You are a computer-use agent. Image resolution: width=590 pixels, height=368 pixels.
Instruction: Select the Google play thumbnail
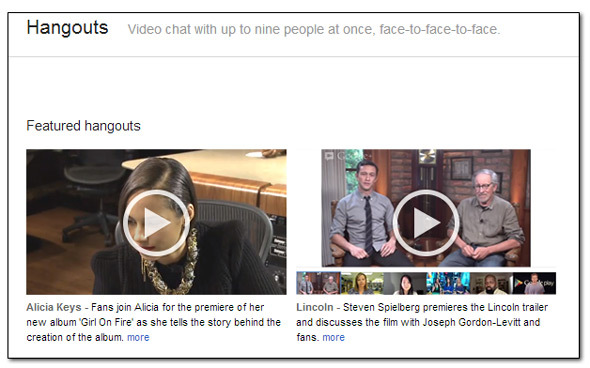tap(534, 283)
